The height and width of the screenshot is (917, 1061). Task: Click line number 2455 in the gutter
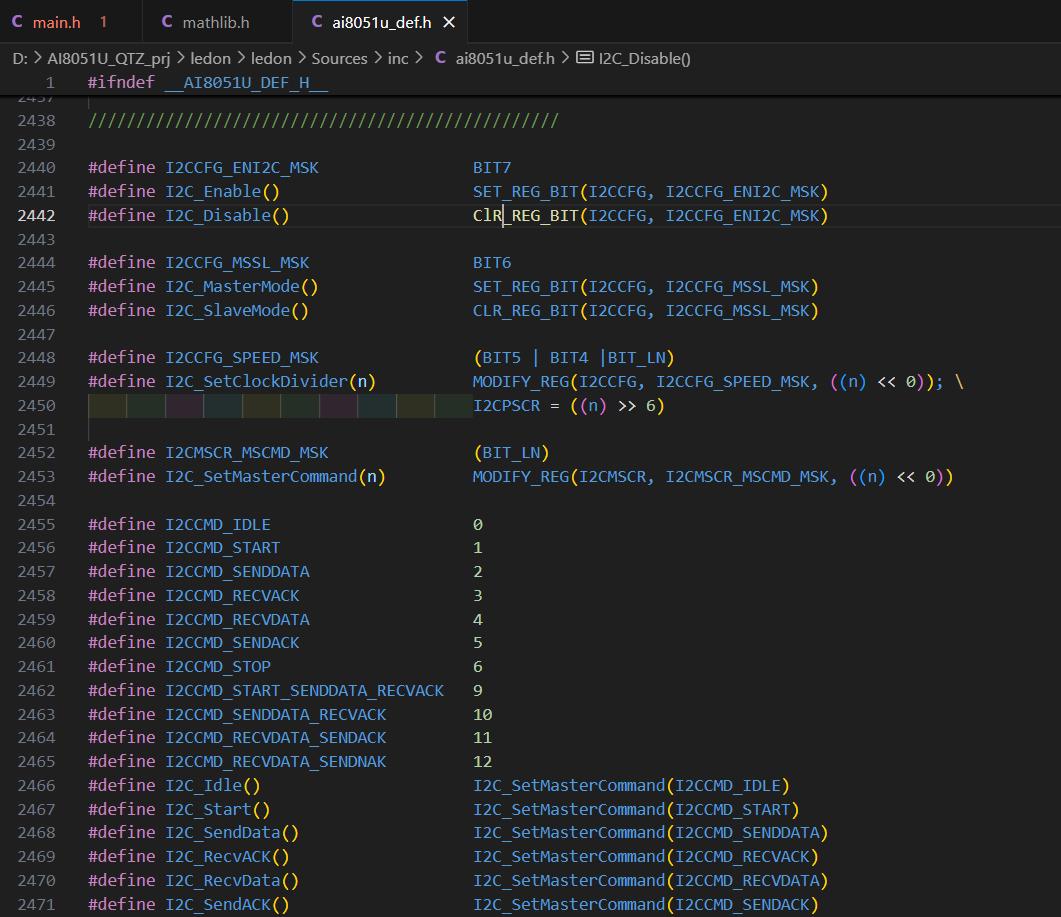tap(36, 524)
